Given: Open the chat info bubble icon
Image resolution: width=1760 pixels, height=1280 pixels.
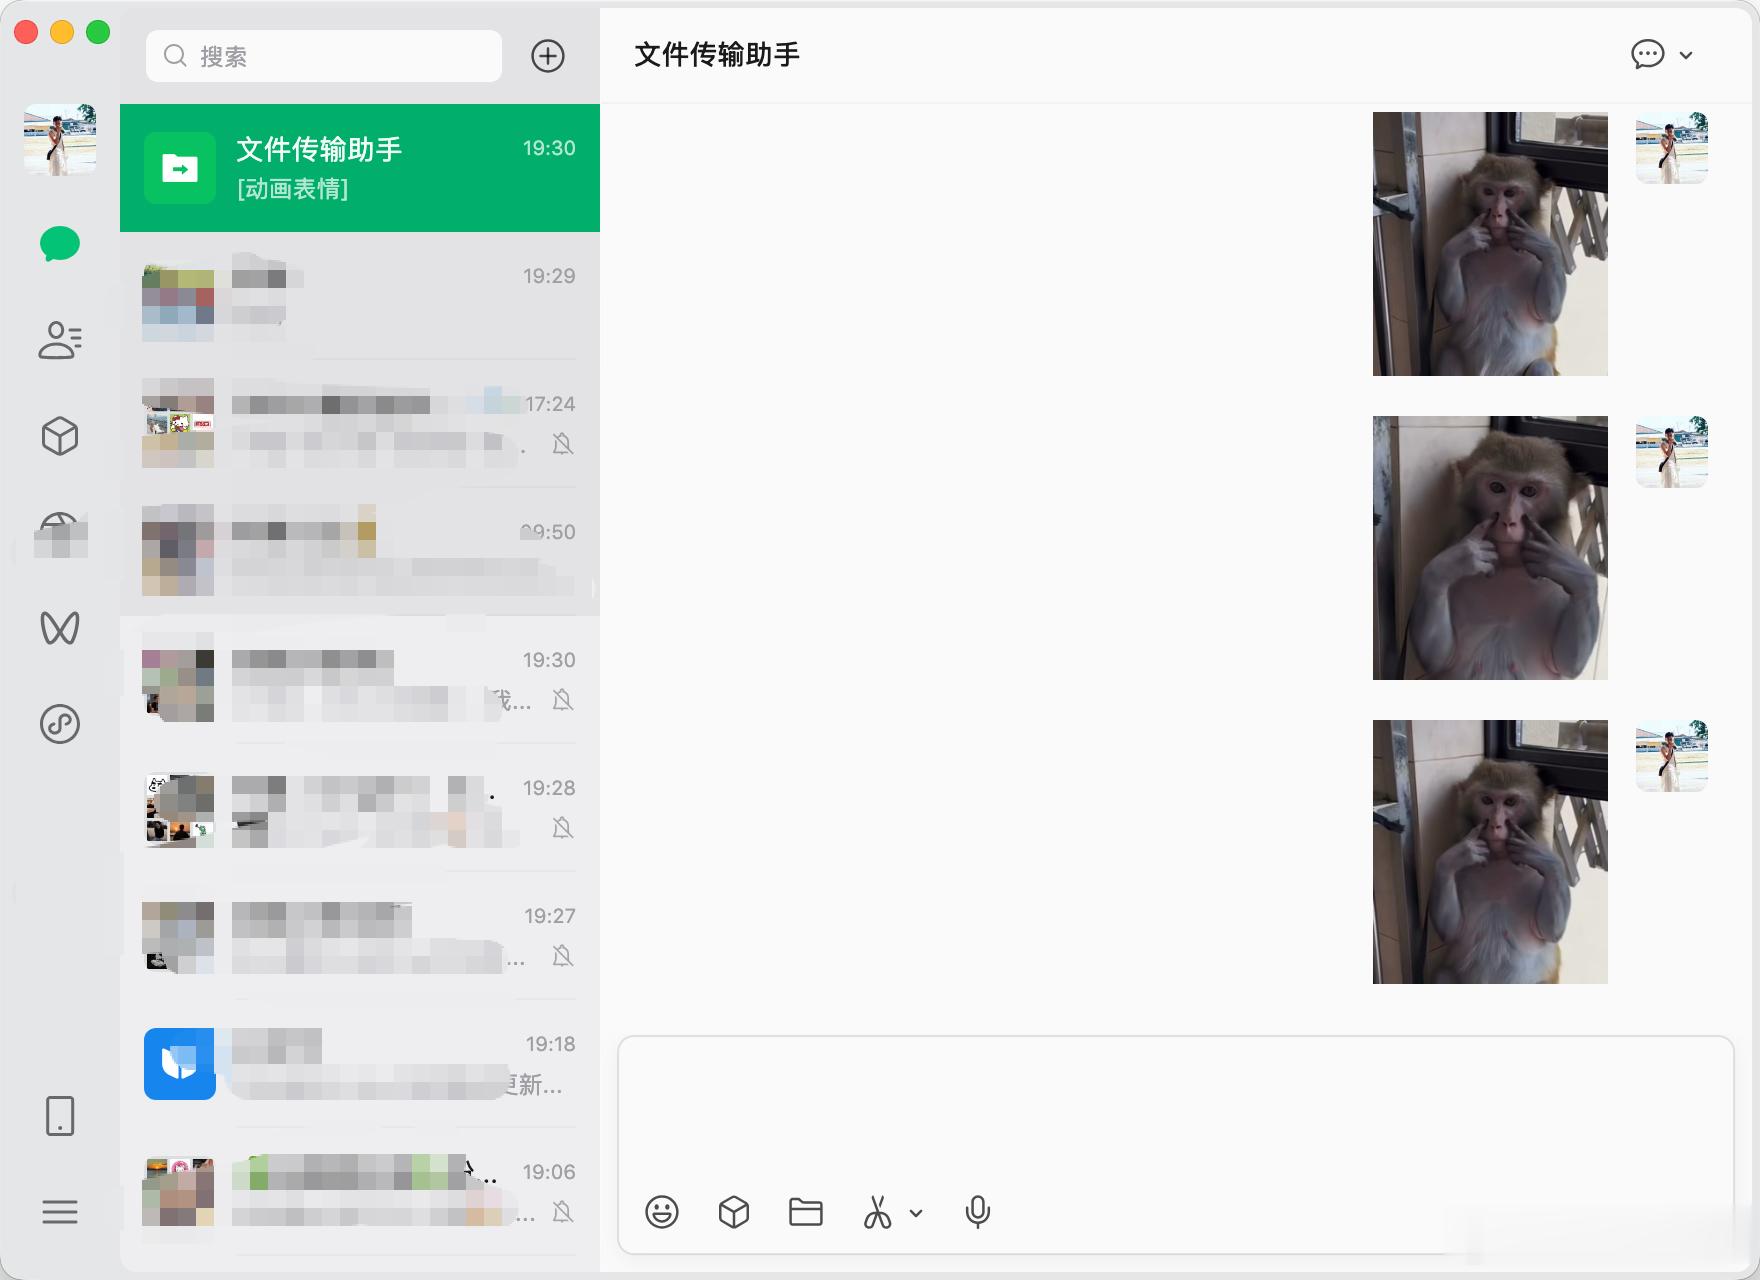Looking at the screenshot, I should pos(1648,54).
